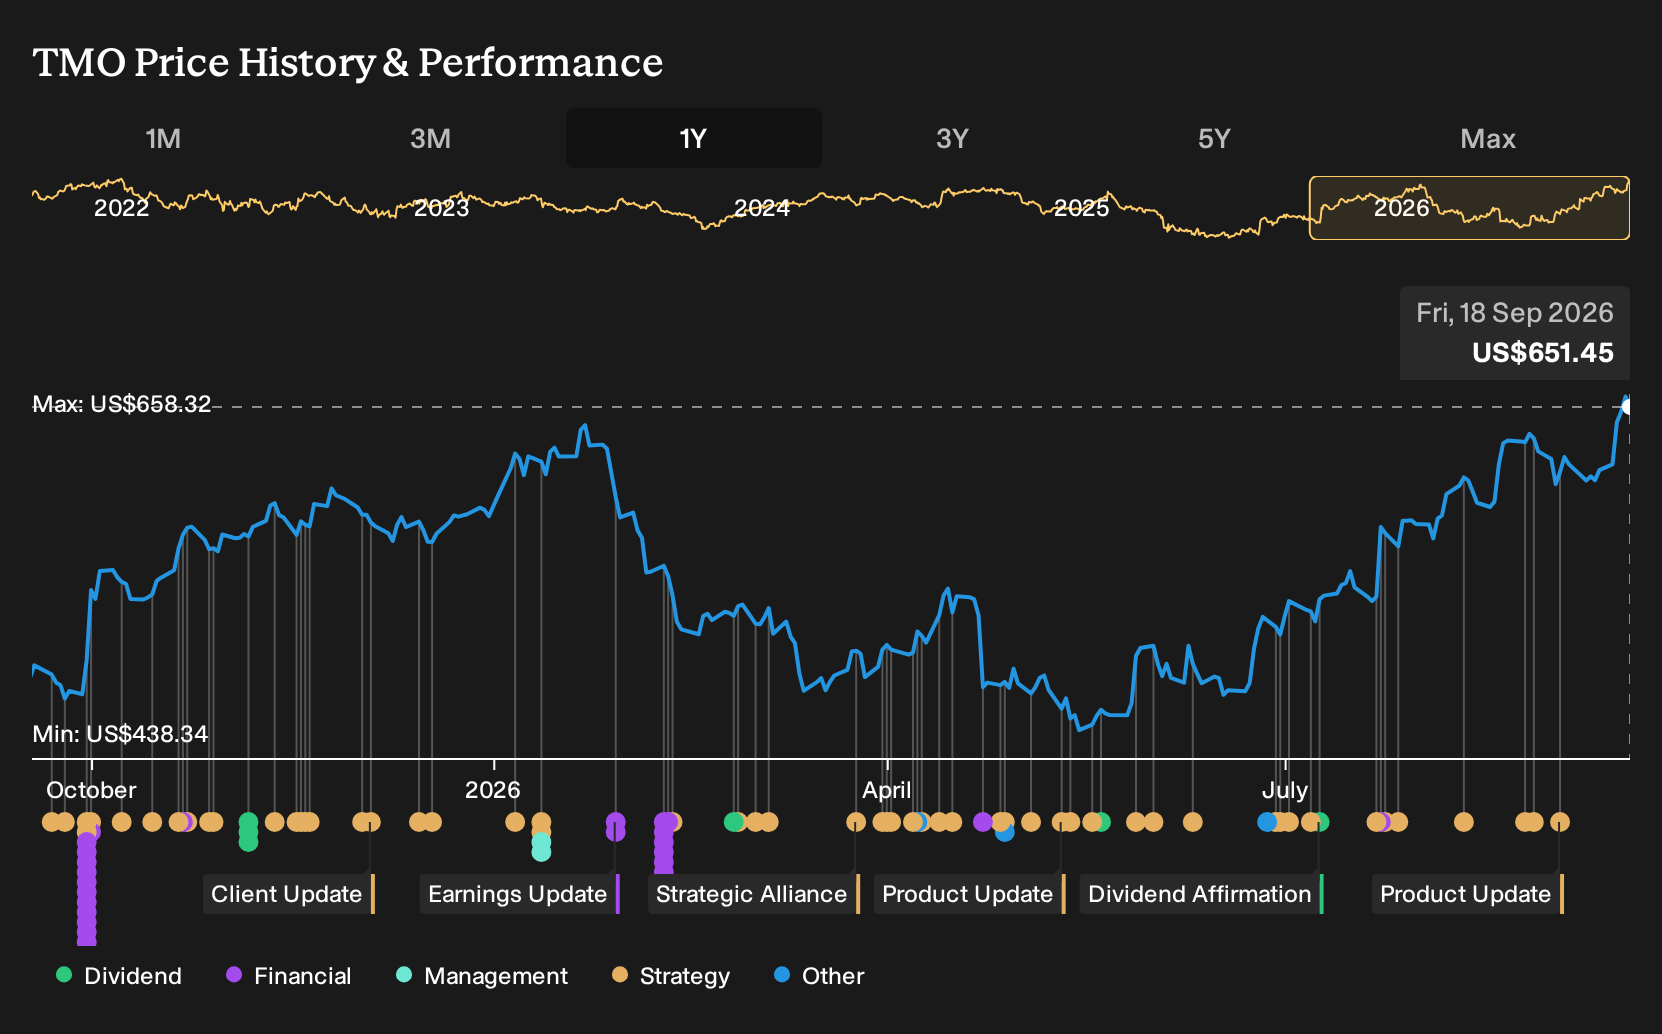Toggle Management events in legend
This screenshot has width=1662, height=1034.
pos(482,976)
